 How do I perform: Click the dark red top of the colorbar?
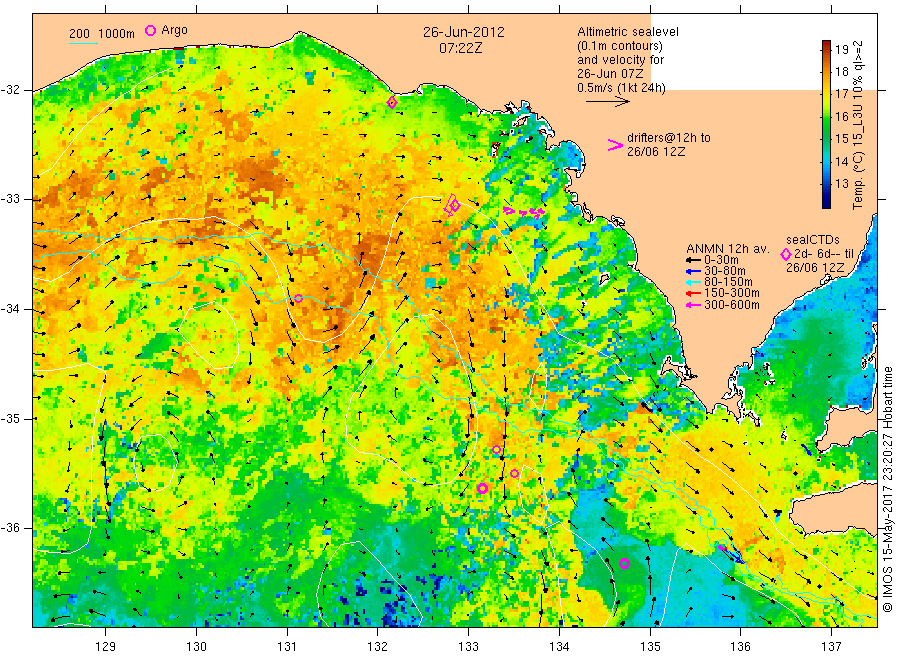(x=827, y=44)
